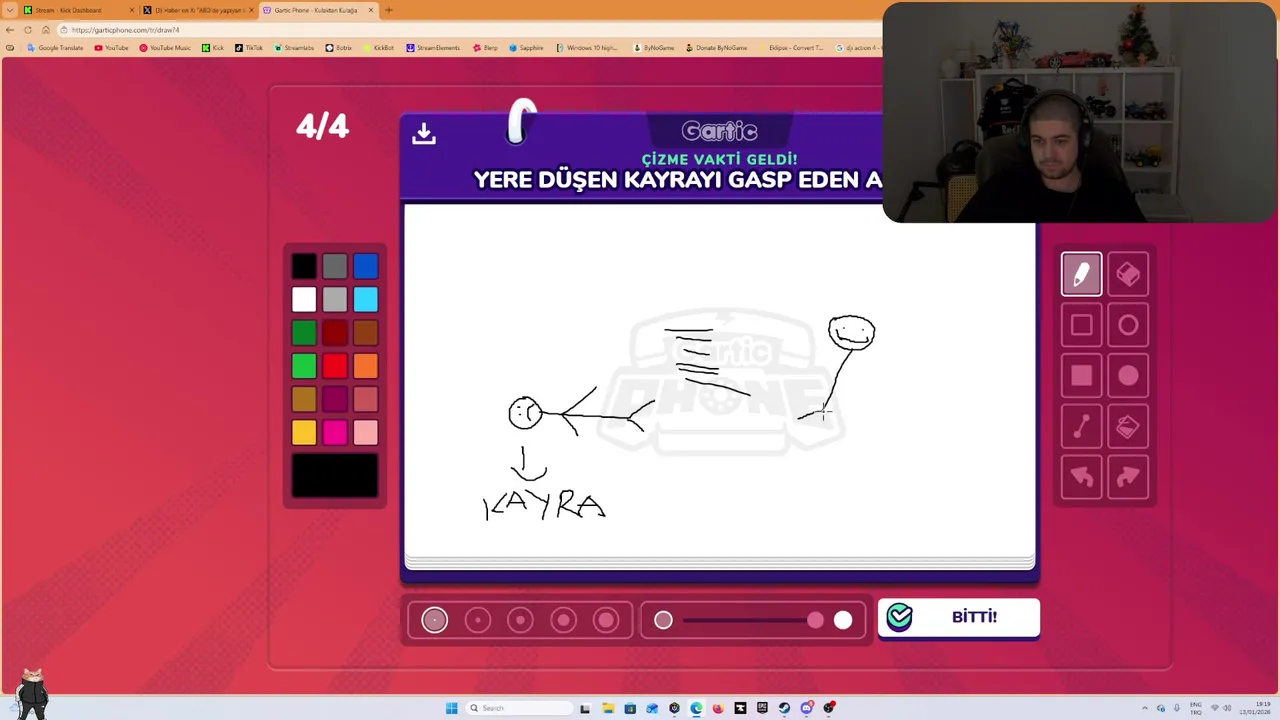
Task: Choose the filled rectangle shape tool
Action: [x=1081, y=376]
